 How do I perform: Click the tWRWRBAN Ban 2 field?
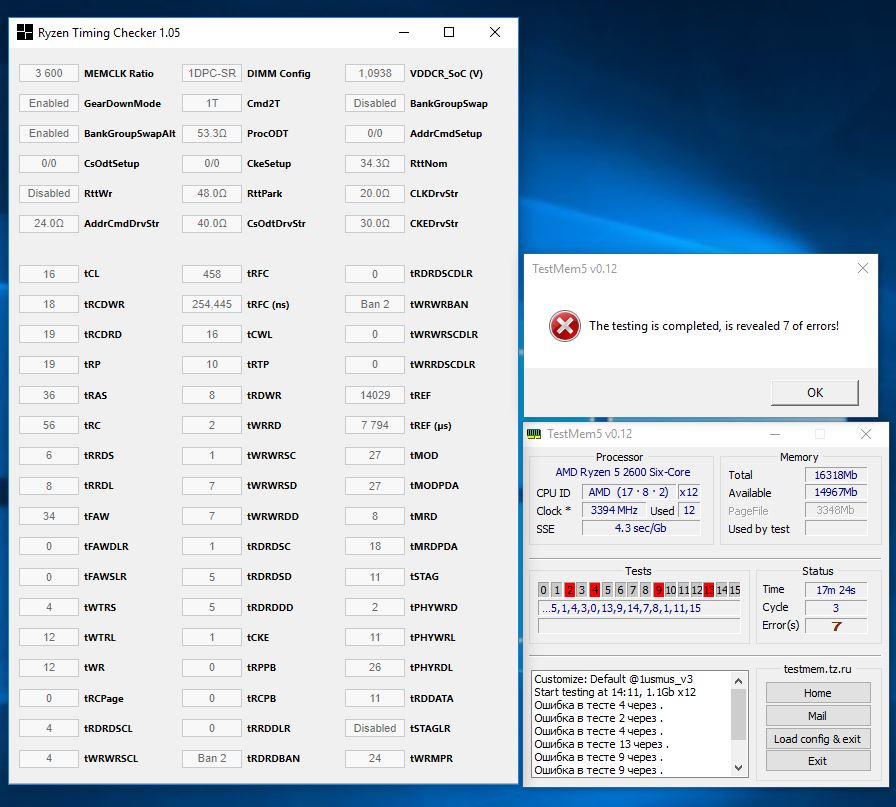pyautogui.click(x=375, y=304)
